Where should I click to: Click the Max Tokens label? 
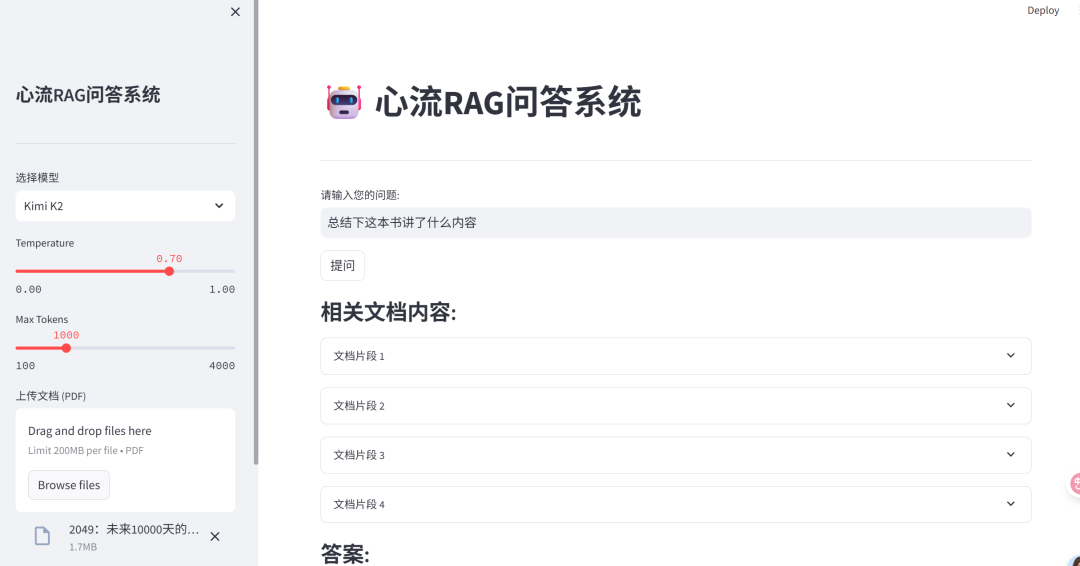[x=42, y=319]
